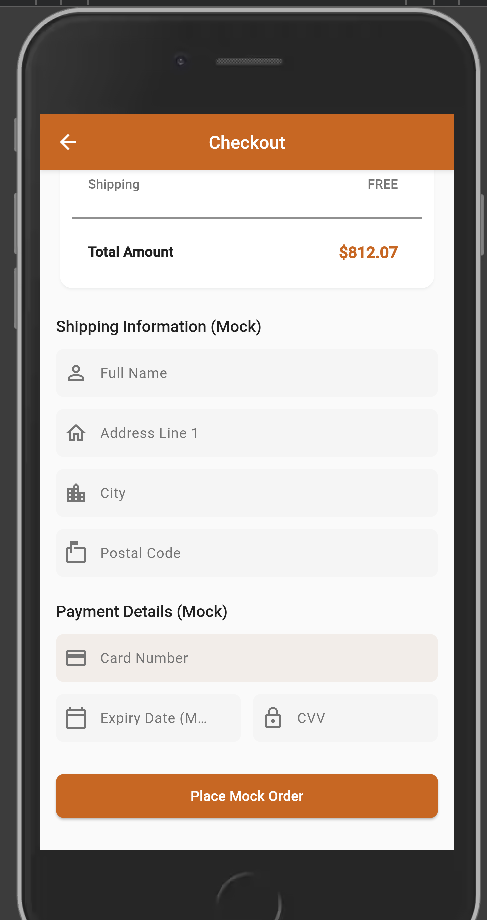Focus the Full Name input field

coord(247,373)
